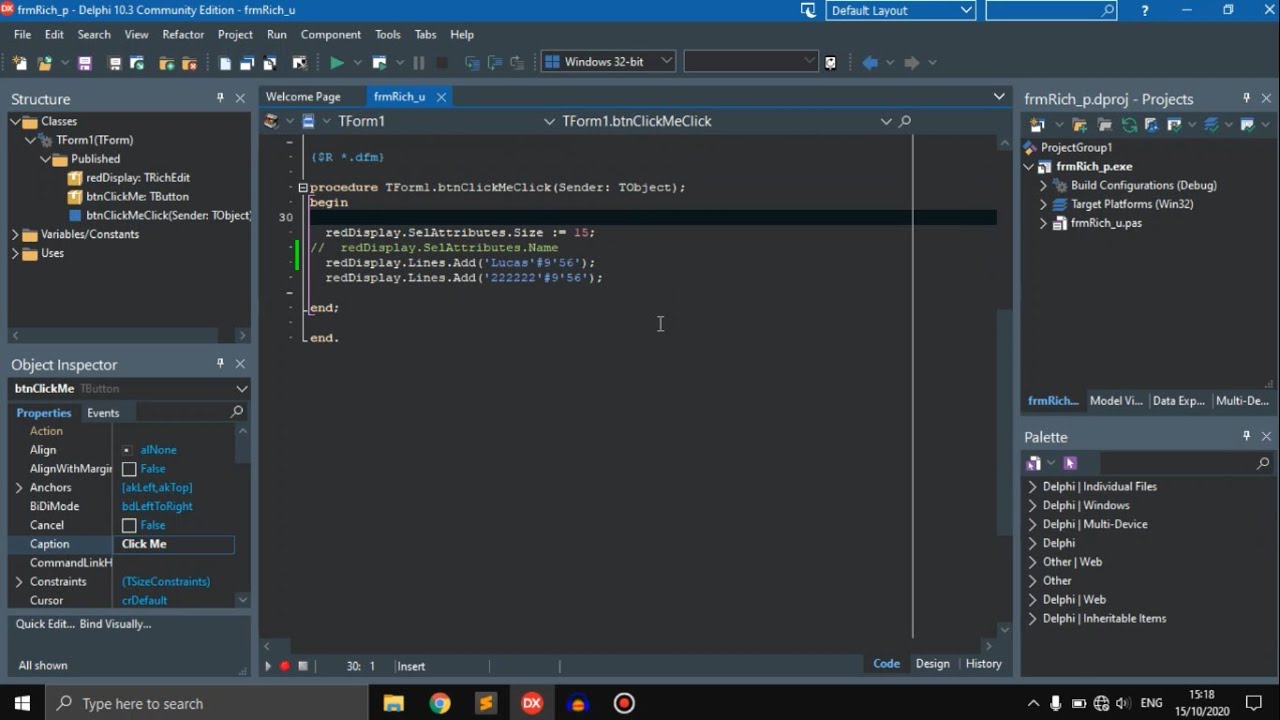Viewport: 1280px width, 720px height.
Task: Save the current file with purple disk icon
Action: pyautogui.click(x=85, y=62)
